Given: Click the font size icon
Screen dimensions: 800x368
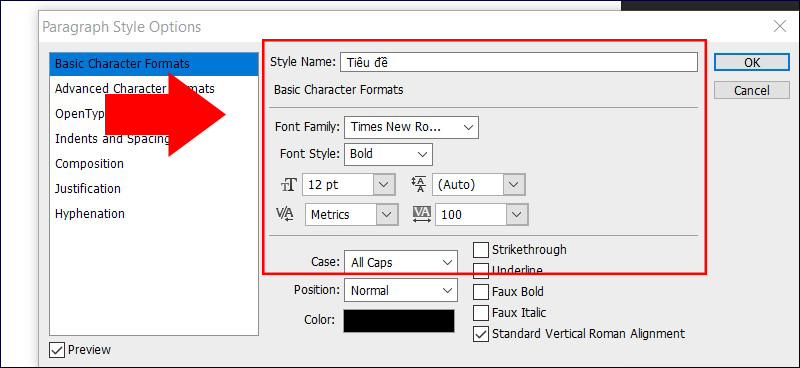Looking at the screenshot, I should (x=288, y=185).
